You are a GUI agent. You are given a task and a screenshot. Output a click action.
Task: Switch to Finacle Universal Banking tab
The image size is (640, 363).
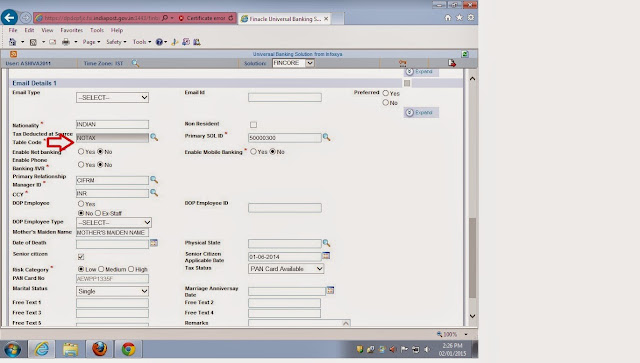tap(284, 19)
